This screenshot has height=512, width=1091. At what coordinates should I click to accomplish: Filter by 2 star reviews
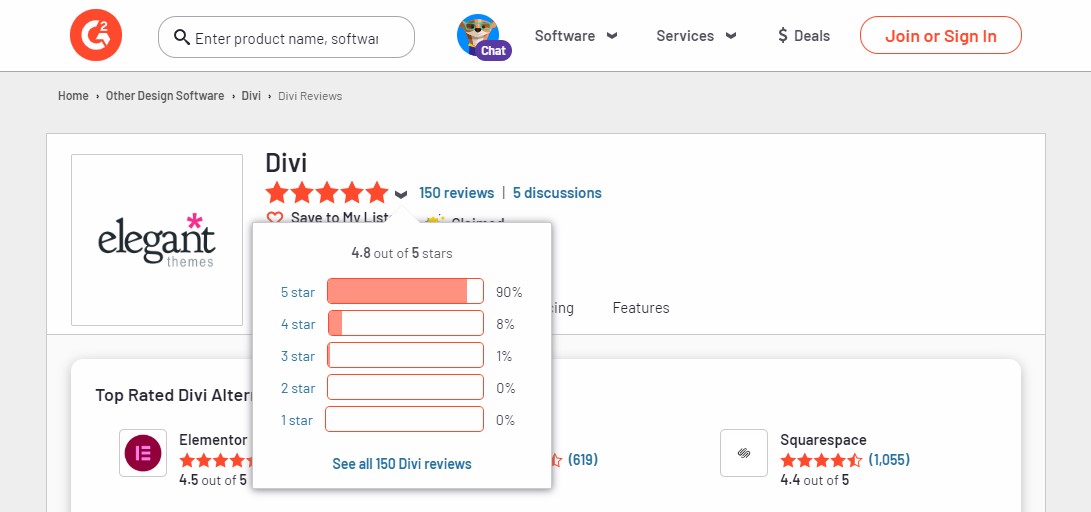pos(298,388)
